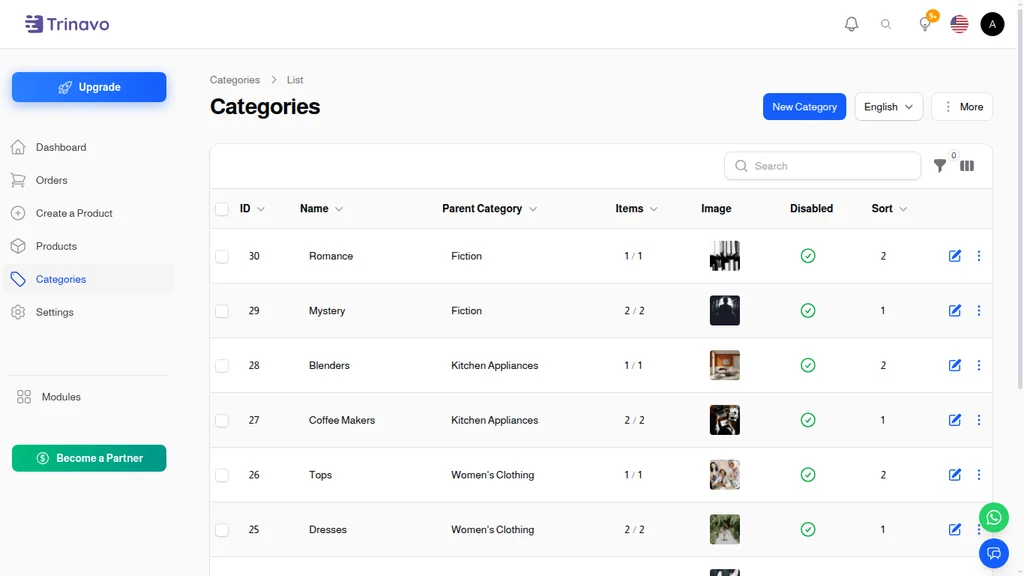Image resolution: width=1024 pixels, height=576 pixels.
Task: Click the header search magnifier icon
Action: coord(886,24)
